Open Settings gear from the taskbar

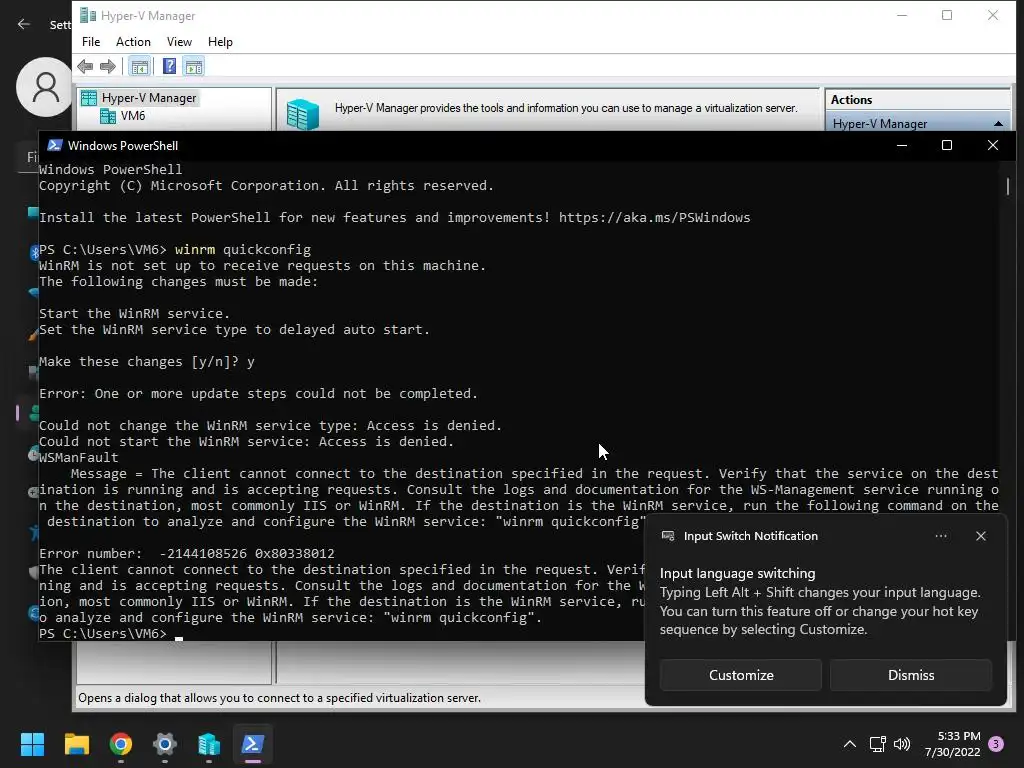click(x=165, y=744)
